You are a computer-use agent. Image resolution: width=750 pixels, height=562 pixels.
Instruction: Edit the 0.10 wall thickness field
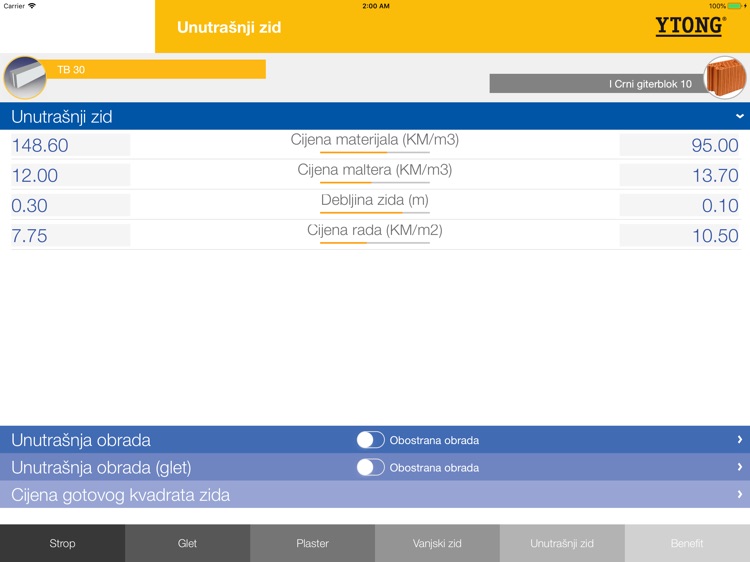(x=680, y=205)
